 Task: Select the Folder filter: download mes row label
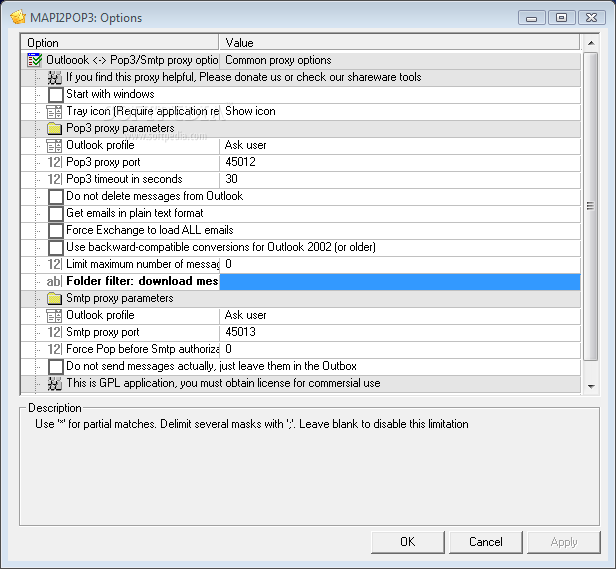pyautogui.click(x=142, y=281)
